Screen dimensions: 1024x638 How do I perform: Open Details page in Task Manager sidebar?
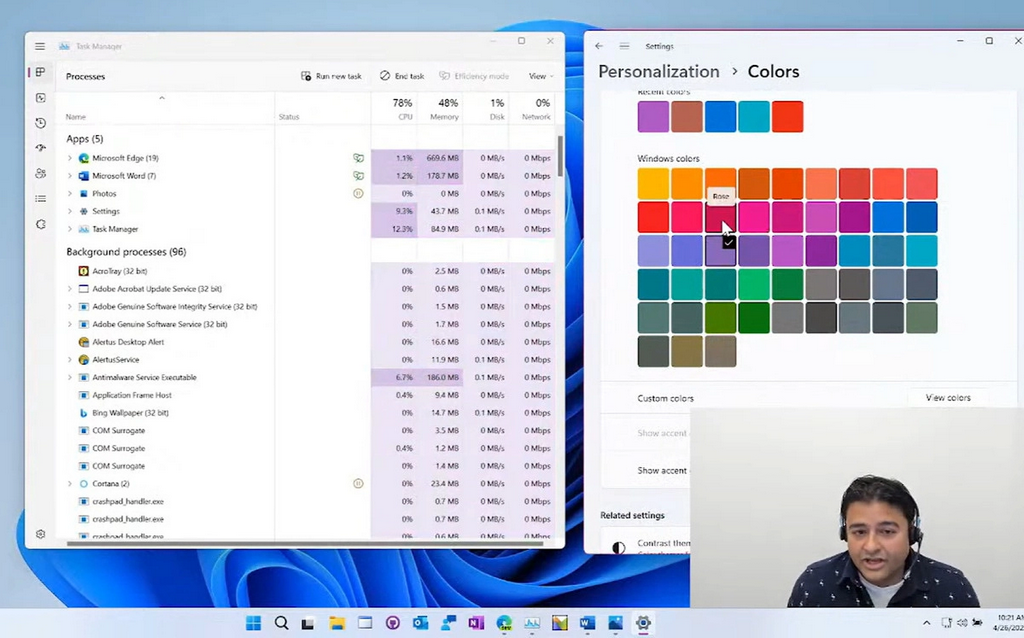(40, 199)
